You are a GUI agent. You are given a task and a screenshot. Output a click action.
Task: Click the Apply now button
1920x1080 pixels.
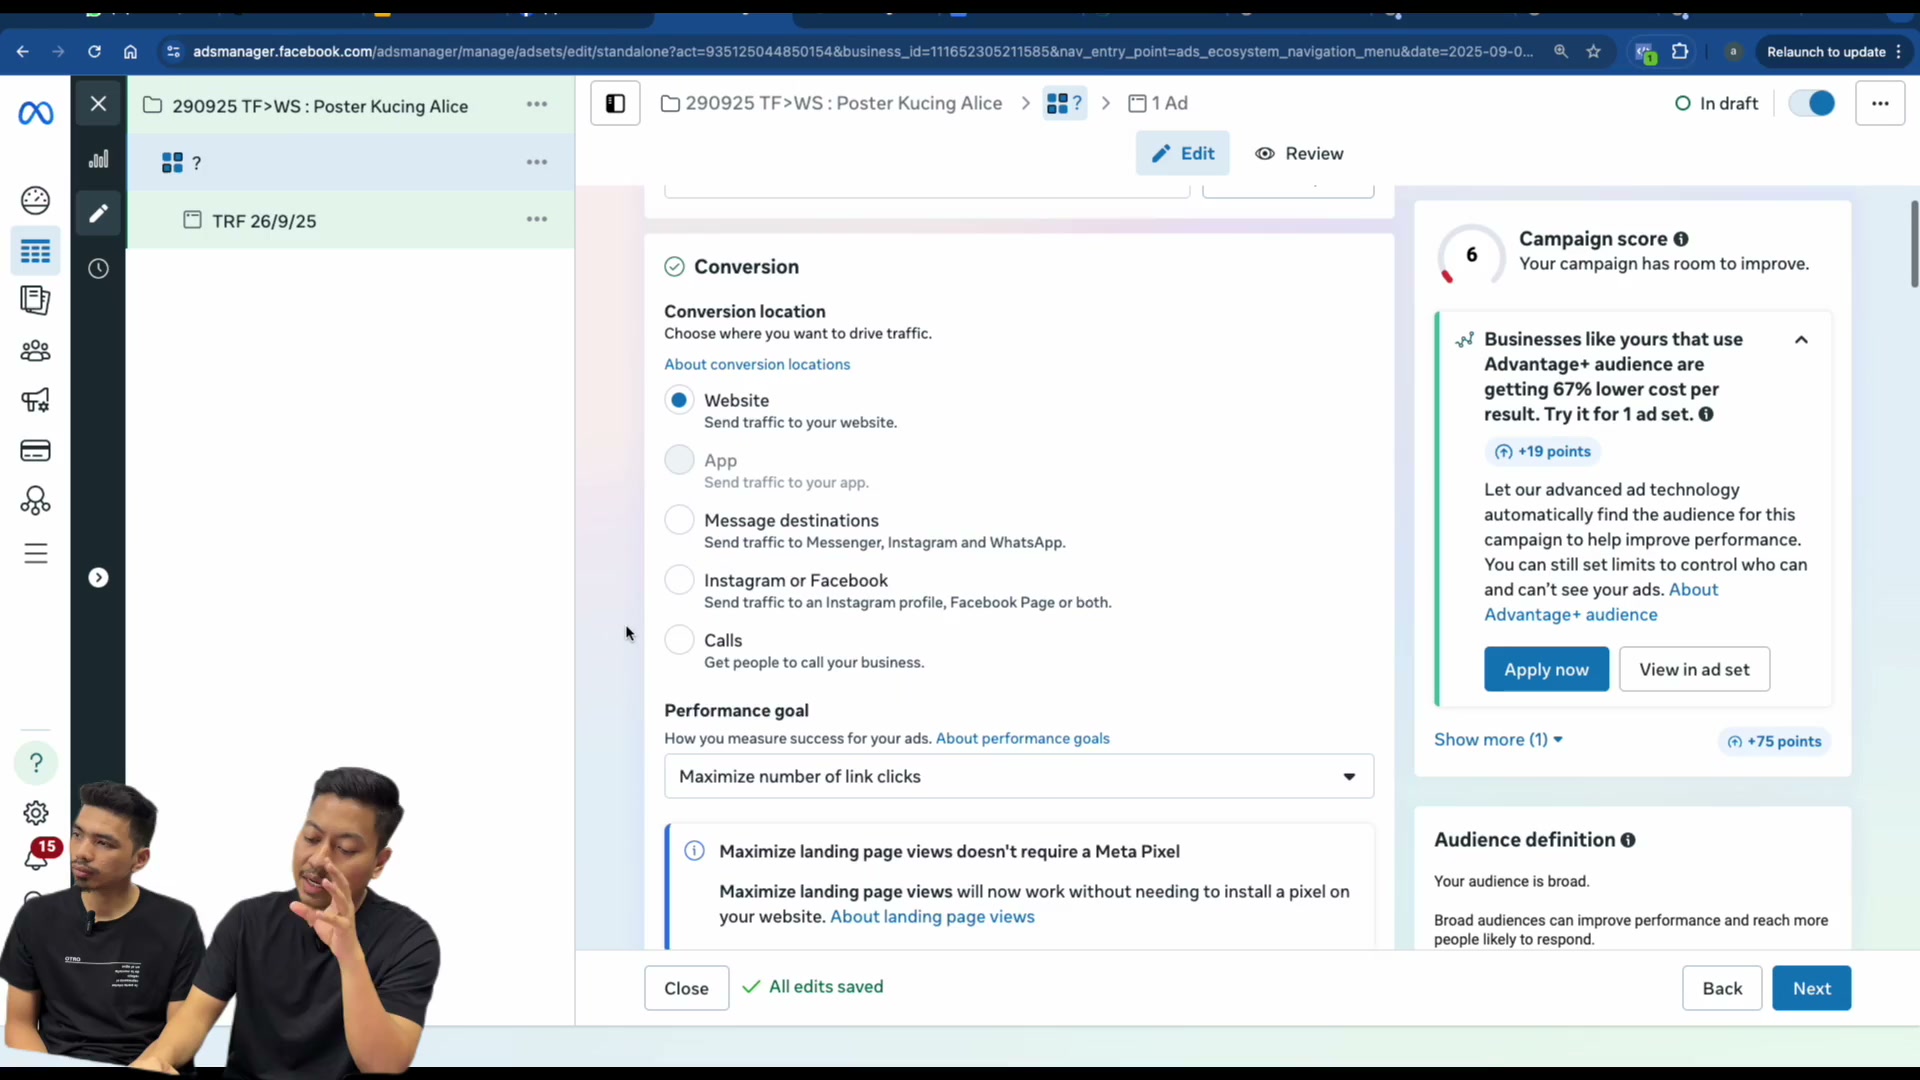coord(1546,669)
